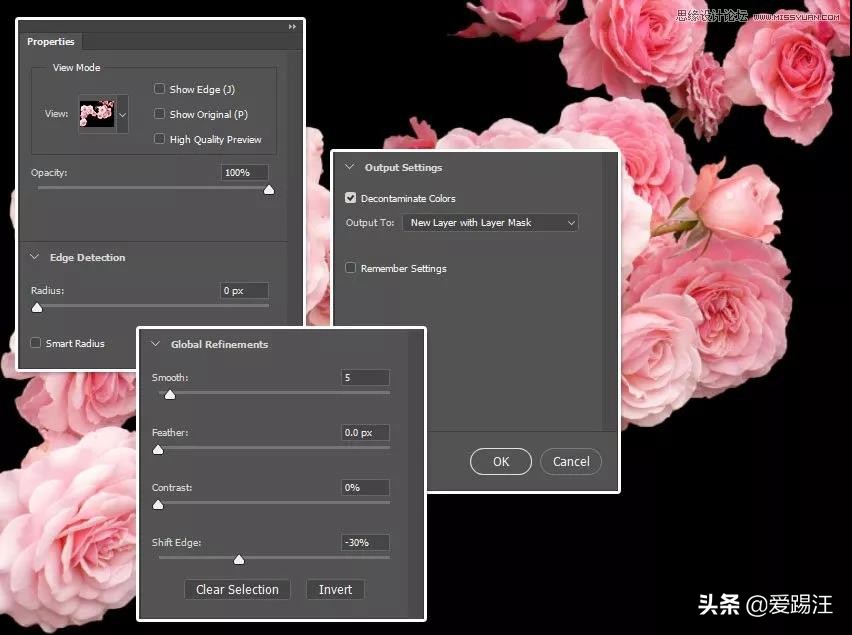Open the Output To dropdown

489,222
